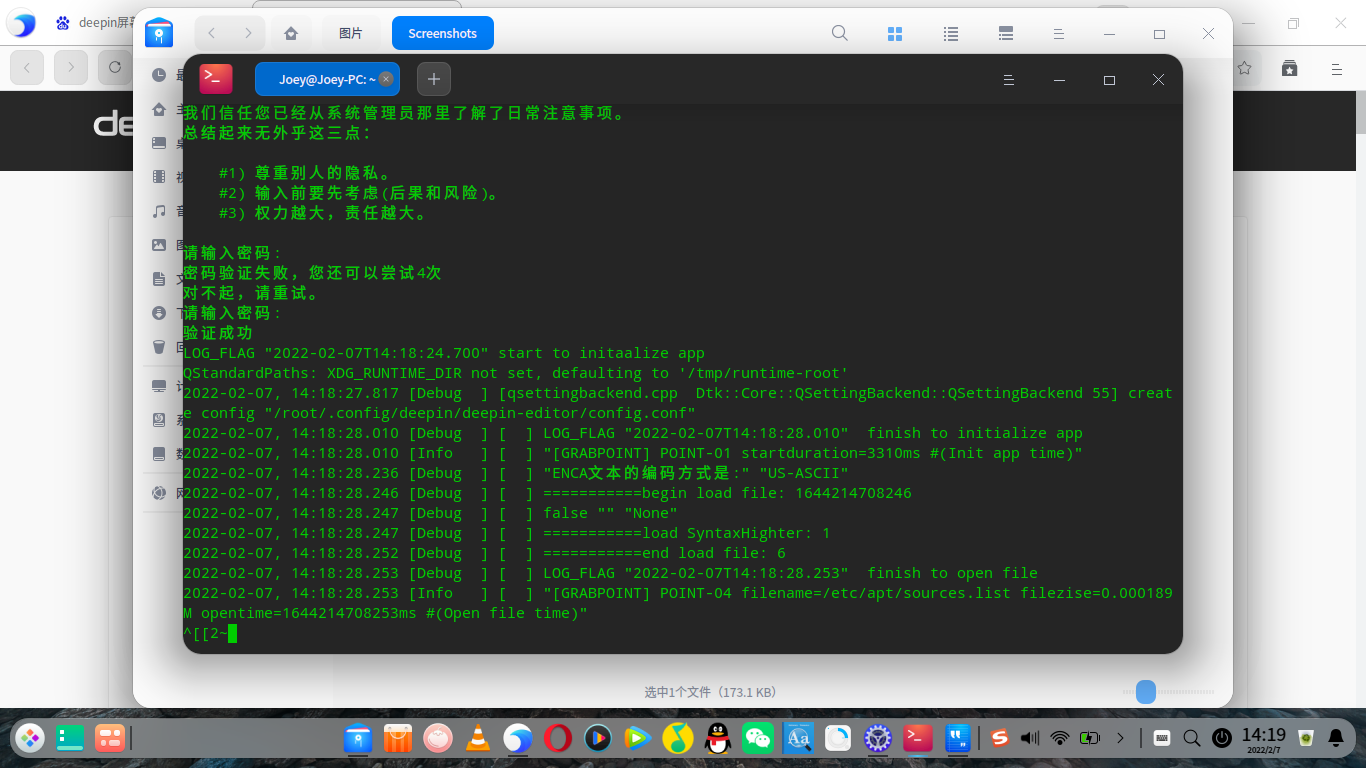Viewport: 1366px width, 768px height.
Task: Select the Joey@Joey-PC terminal tab
Action: click(x=327, y=79)
